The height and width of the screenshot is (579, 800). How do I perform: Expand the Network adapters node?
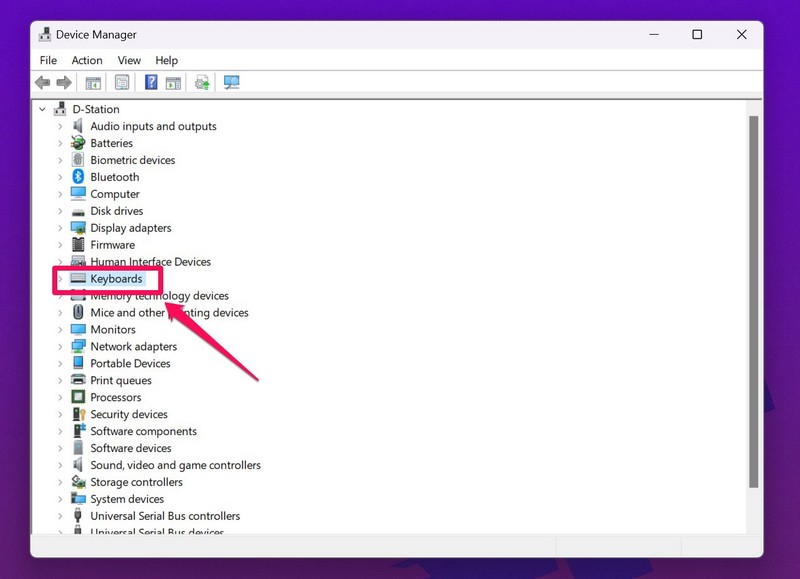coord(60,347)
